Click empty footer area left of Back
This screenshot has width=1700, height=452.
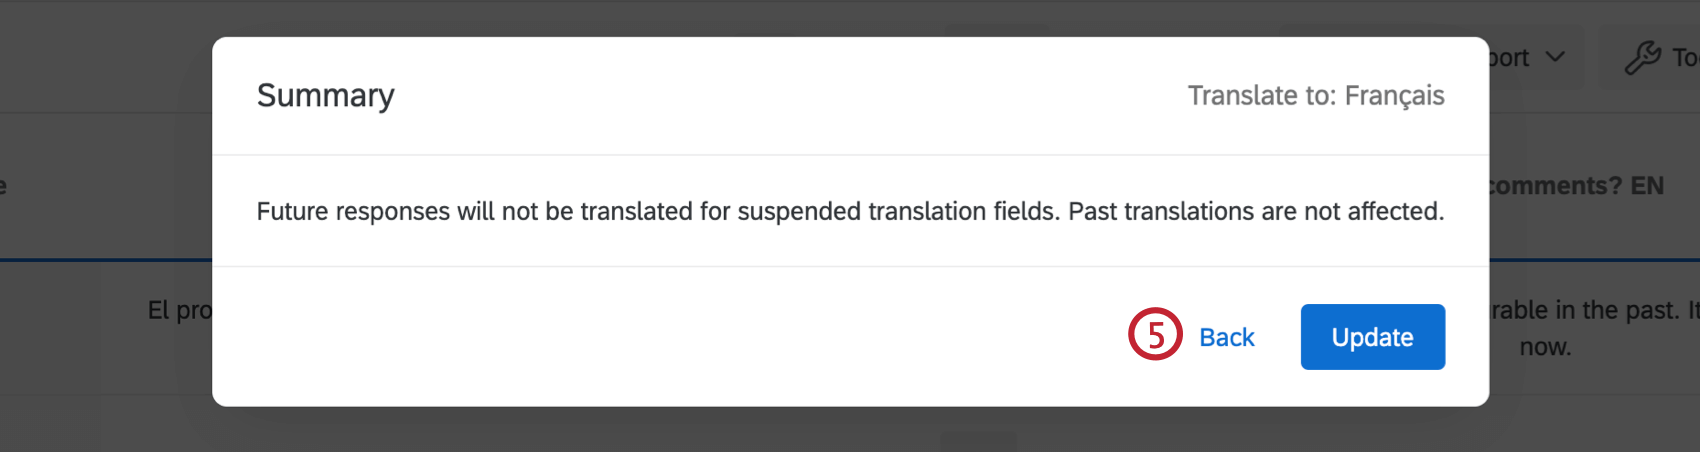[x=670, y=337]
